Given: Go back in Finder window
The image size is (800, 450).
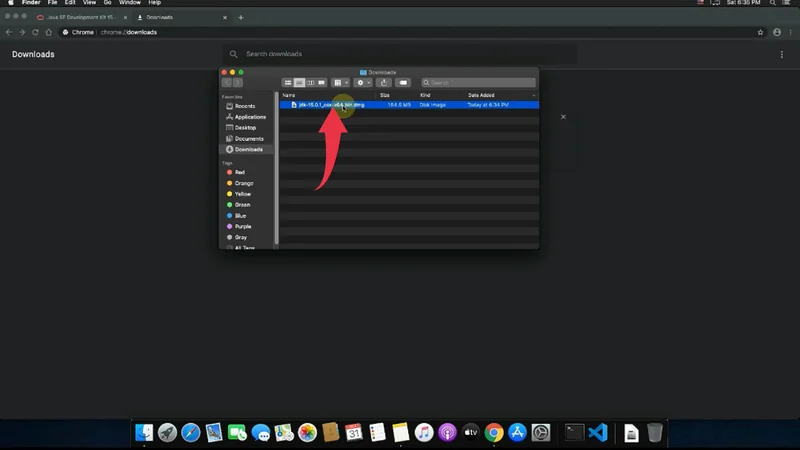Looking at the screenshot, I should click(x=226, y=83).
